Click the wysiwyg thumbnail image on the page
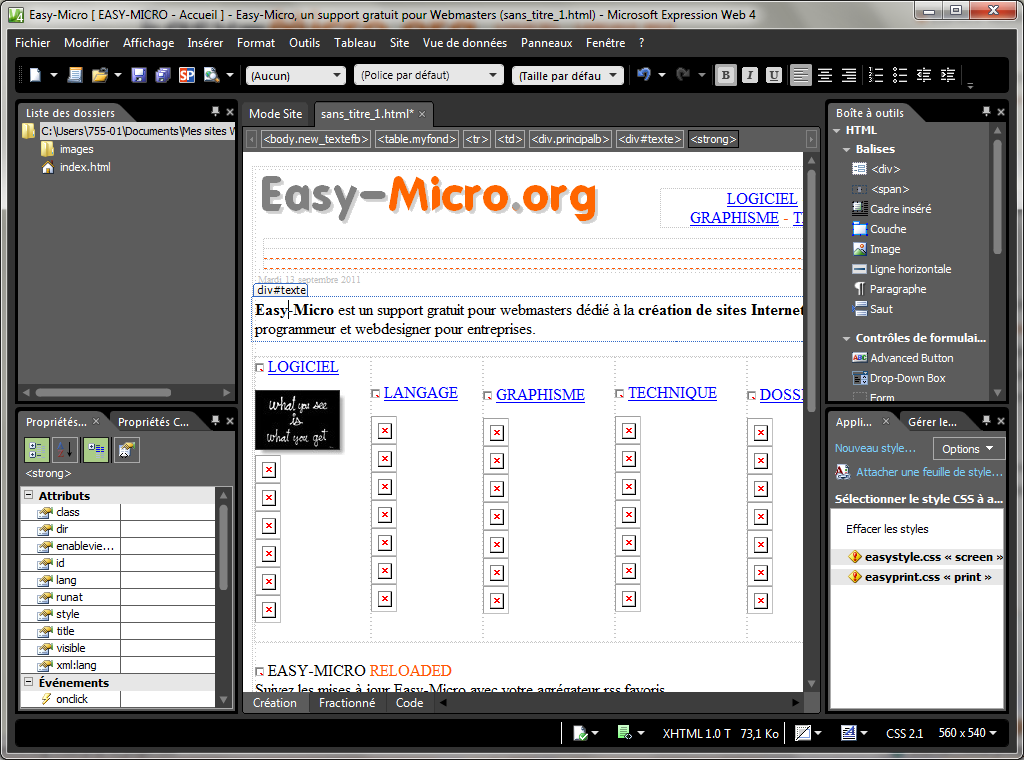 click(x=297, y=420)
